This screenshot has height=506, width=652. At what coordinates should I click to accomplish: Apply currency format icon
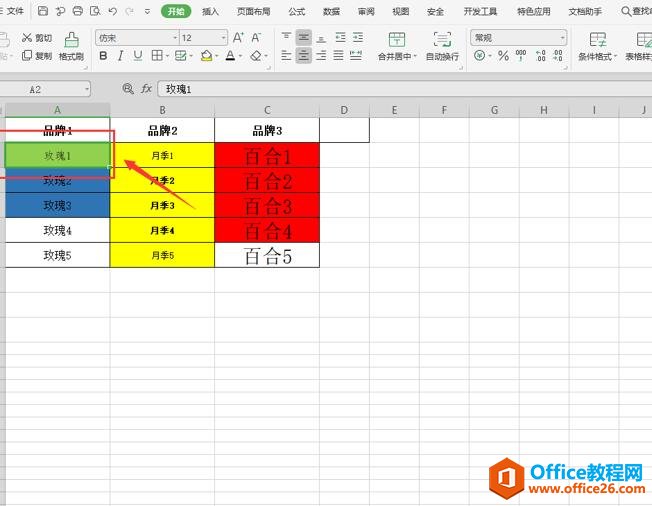[479, 55]
